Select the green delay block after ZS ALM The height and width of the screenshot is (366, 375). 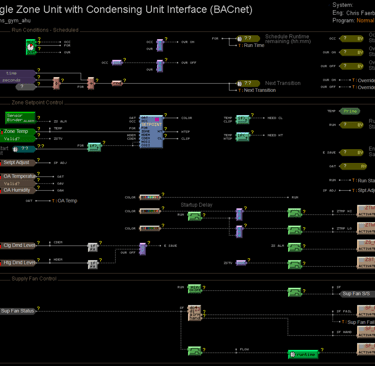click(295, 247)
